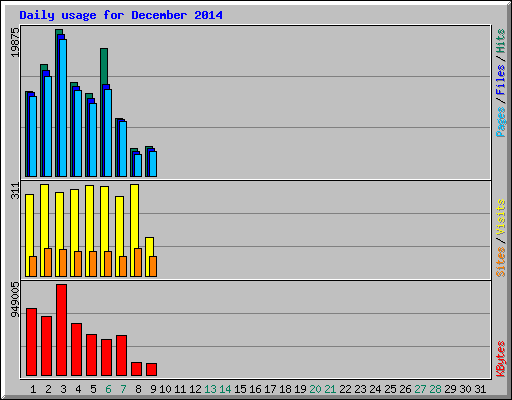Screen dimensions: 512x400
Task: Click green weekend day 7 axis label
Action: [x=123, y=389]
